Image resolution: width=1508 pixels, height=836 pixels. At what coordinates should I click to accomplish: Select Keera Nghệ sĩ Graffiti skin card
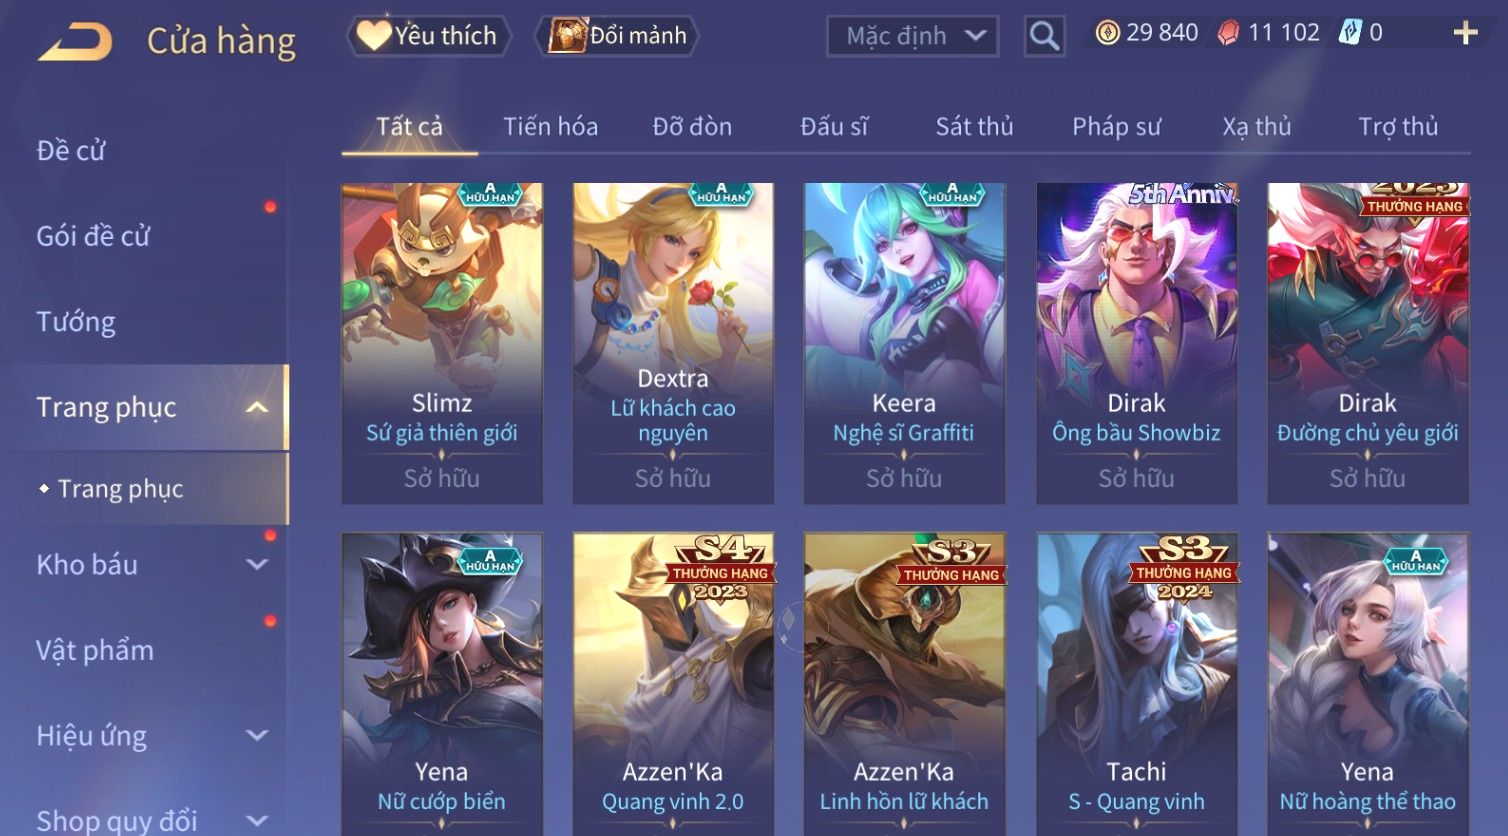point(904,343)
